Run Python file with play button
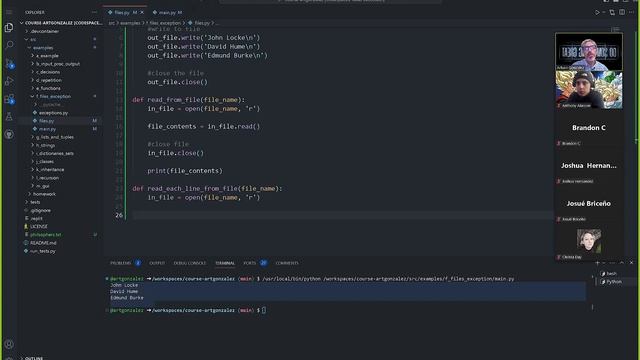This screenshot has height=360, width=640. click(597, 13)
